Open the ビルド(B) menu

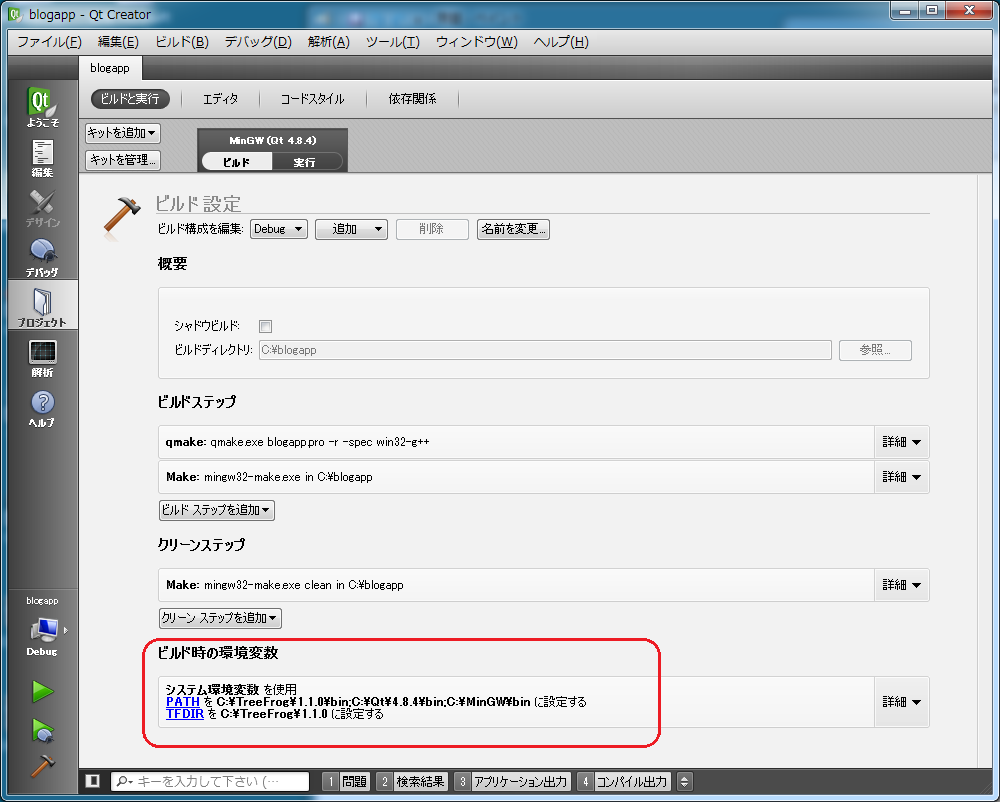coord(182,42)
